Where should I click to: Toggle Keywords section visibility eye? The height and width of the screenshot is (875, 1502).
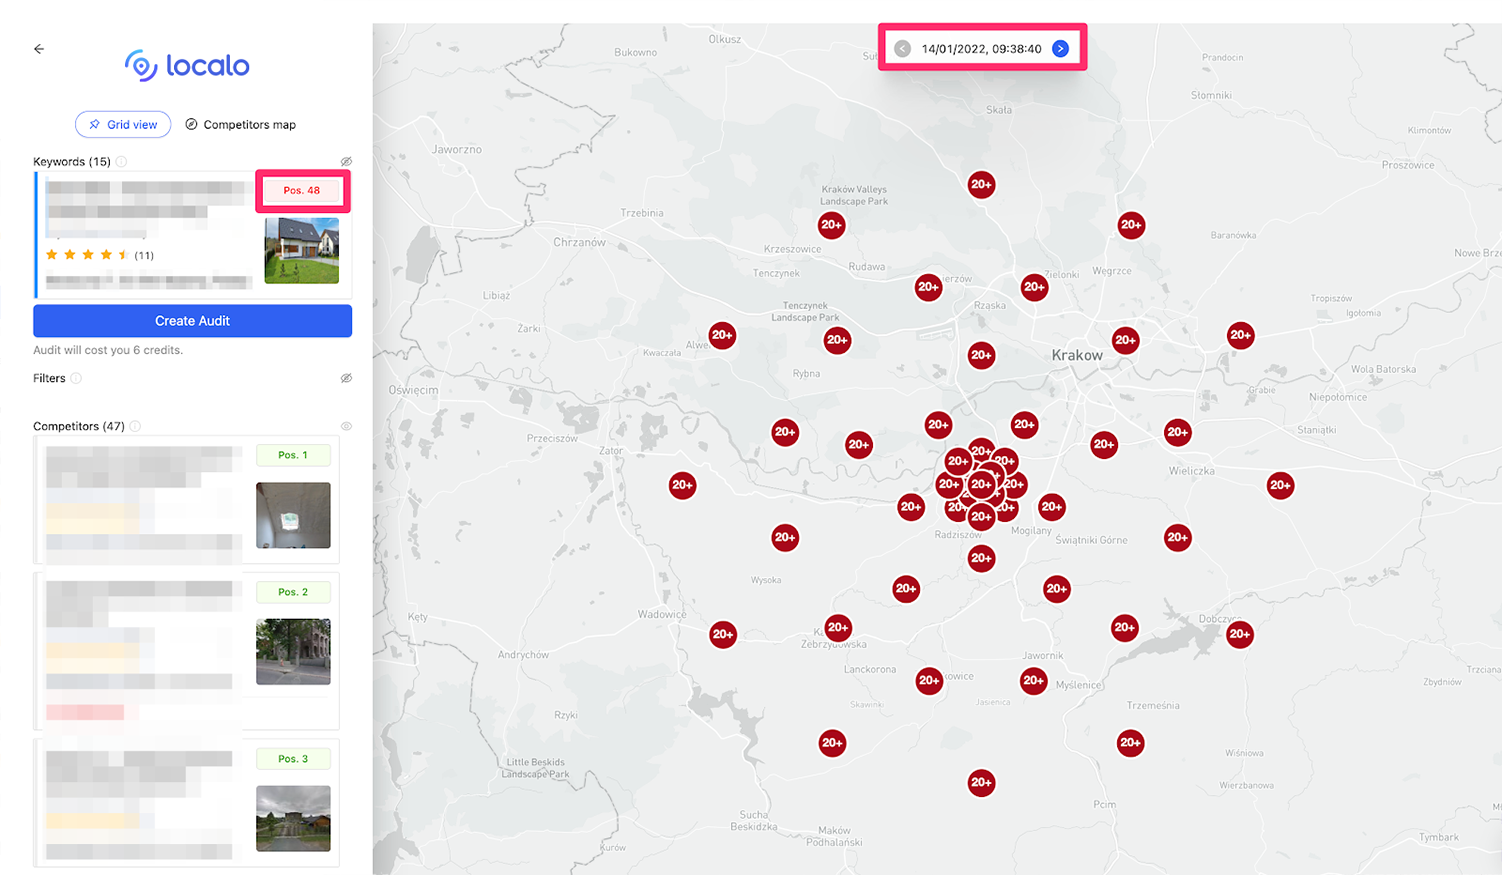tap(346, 162)
